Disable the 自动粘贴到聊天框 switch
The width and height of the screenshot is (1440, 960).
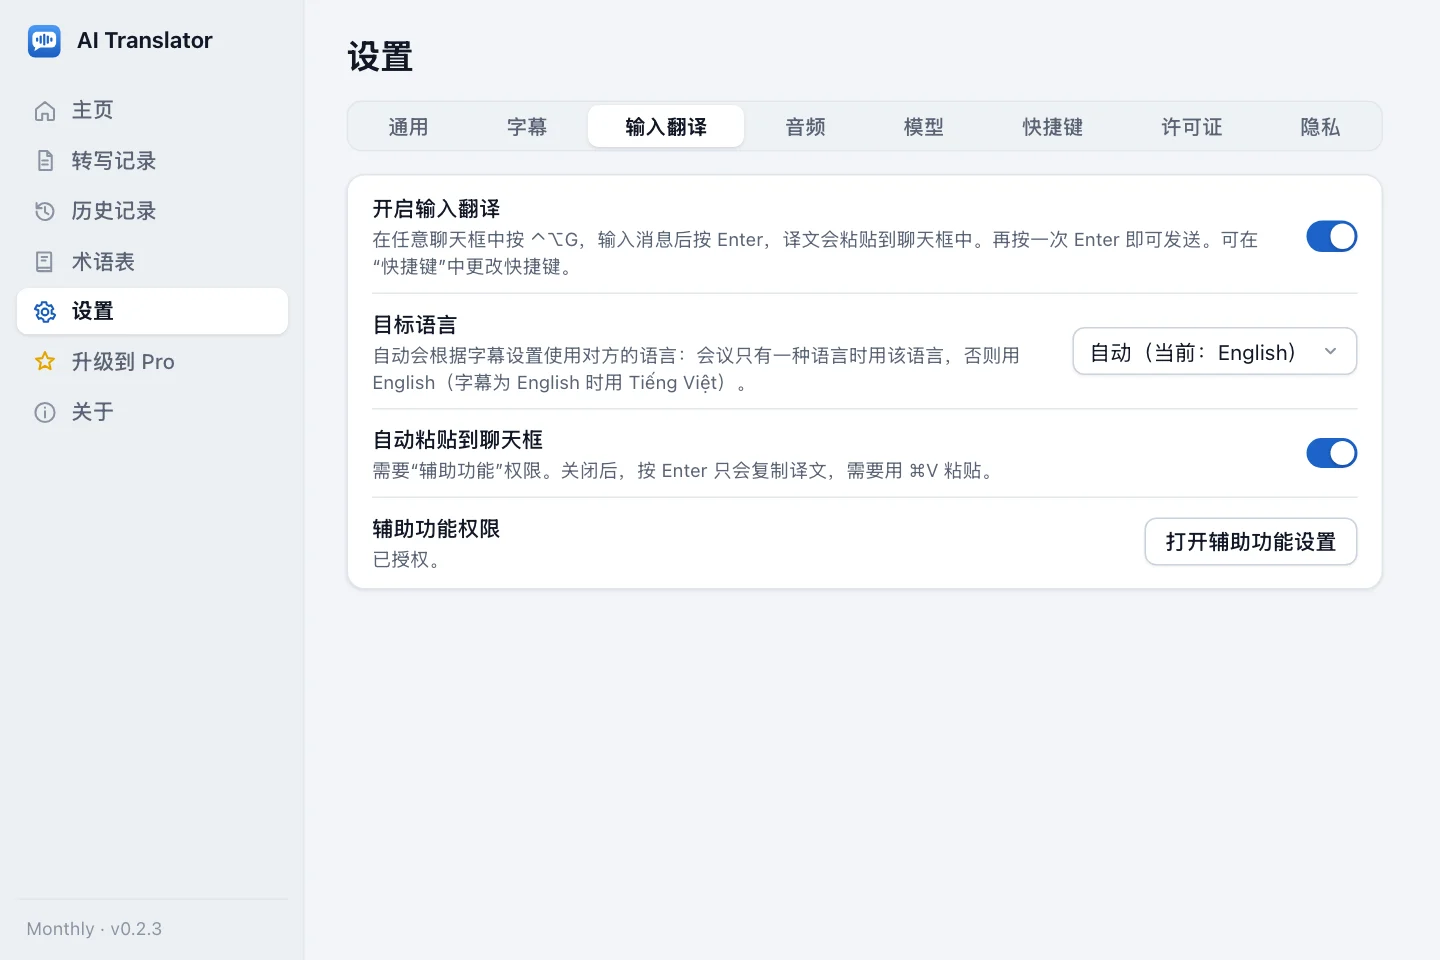click(1331, 453)
